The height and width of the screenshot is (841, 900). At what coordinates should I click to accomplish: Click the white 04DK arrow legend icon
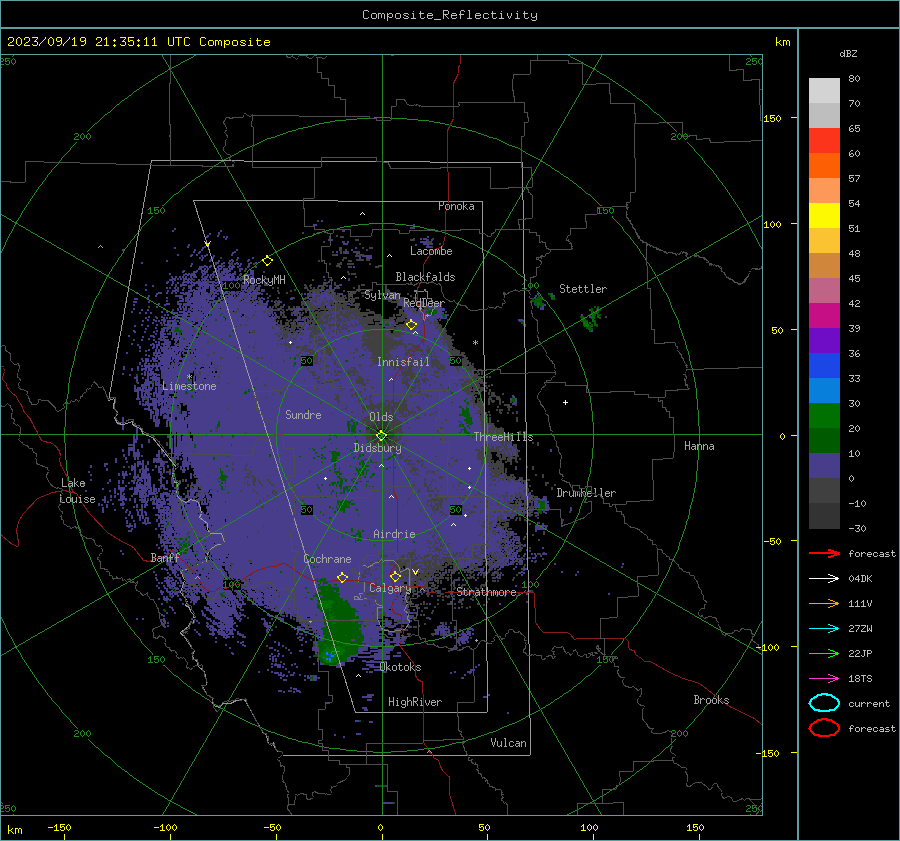824,578
